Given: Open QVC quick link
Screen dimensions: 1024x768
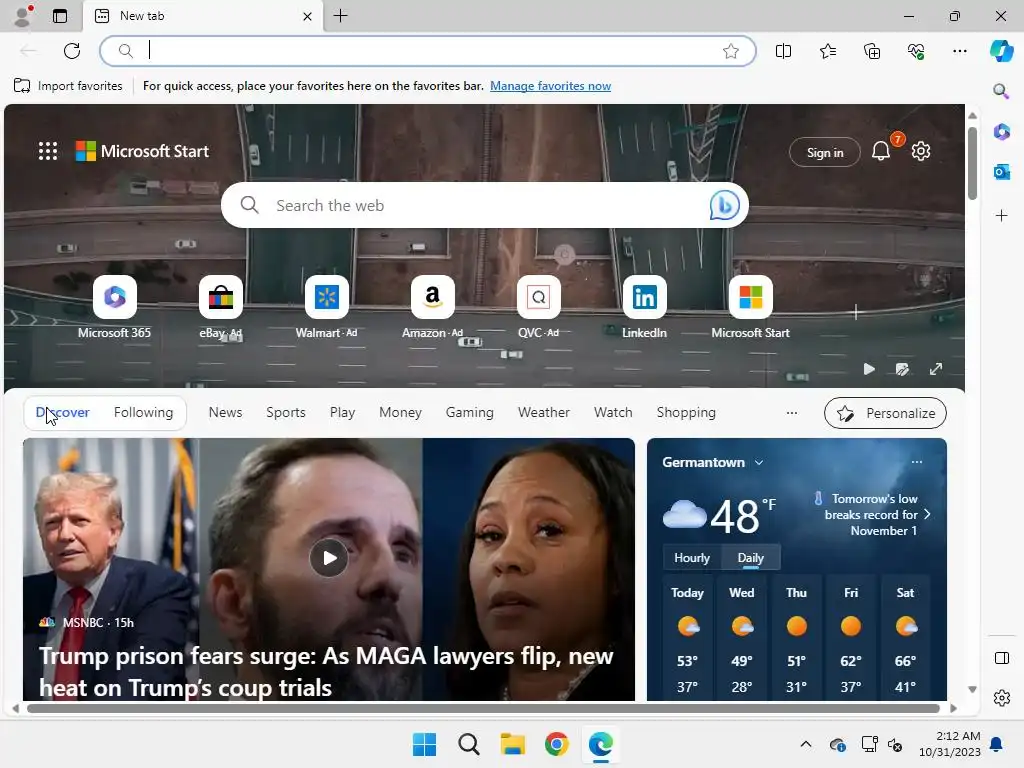Looking at the screenshot, I should [538, 307].
